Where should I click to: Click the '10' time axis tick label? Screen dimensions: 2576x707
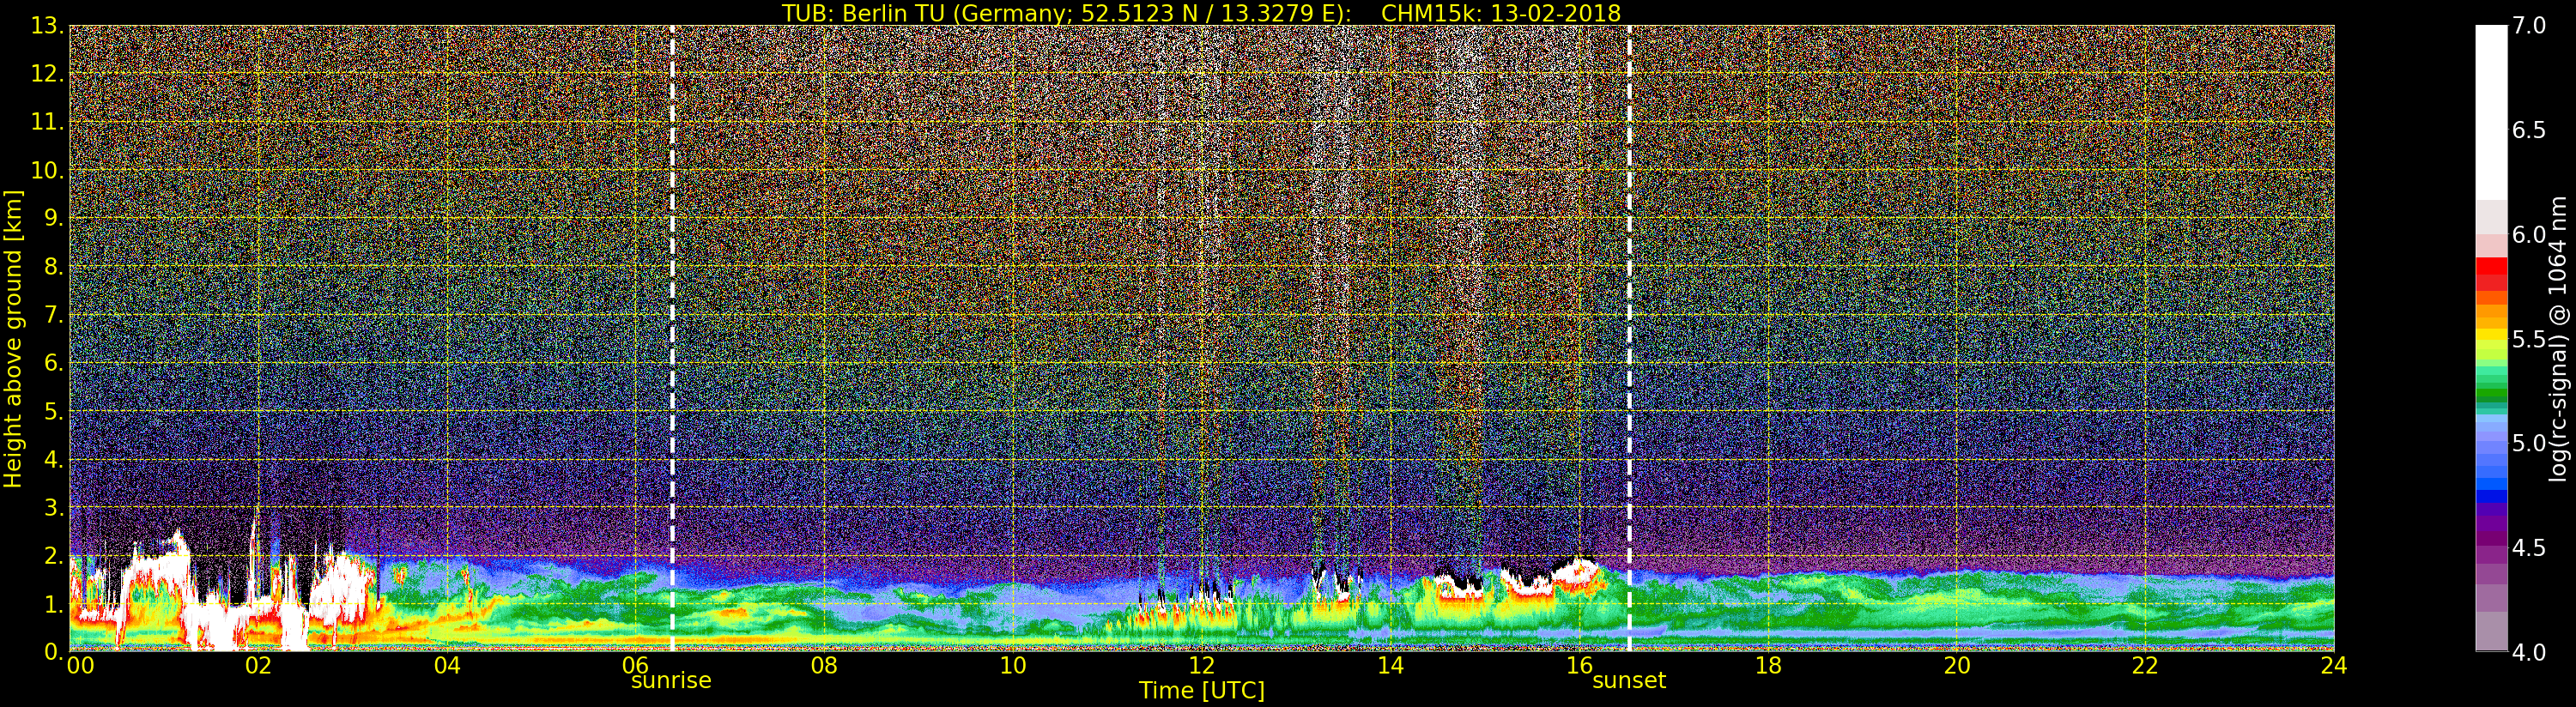pyautogui.click(x=1013, y=665)
